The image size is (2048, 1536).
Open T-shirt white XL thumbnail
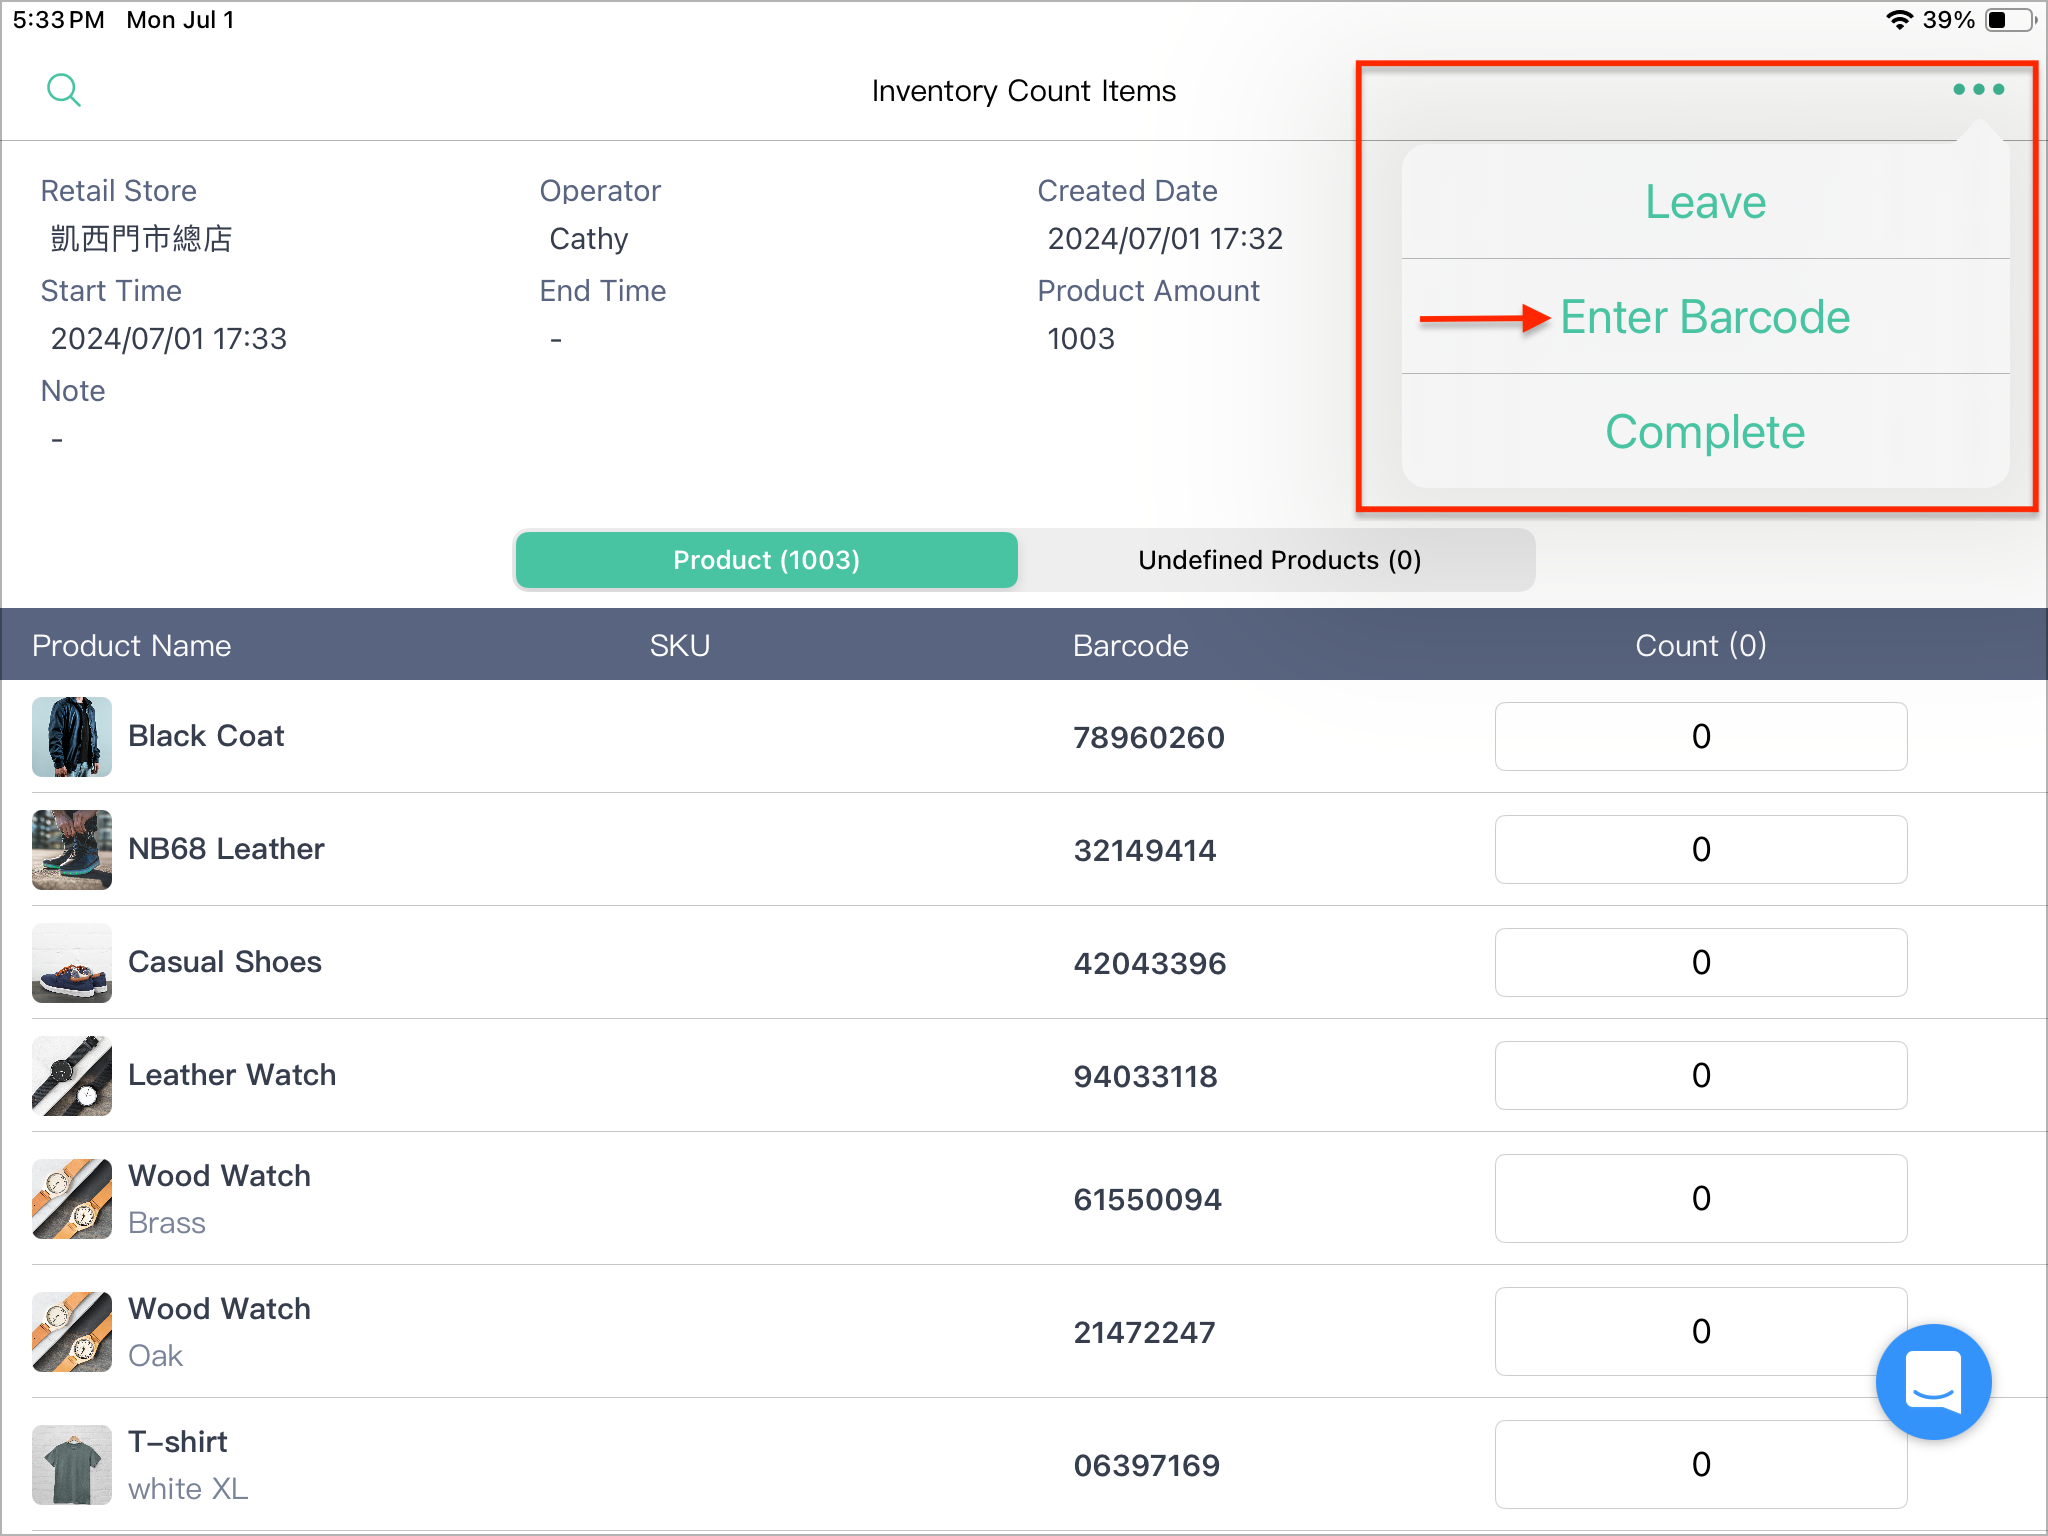(x=72, y=1465)
